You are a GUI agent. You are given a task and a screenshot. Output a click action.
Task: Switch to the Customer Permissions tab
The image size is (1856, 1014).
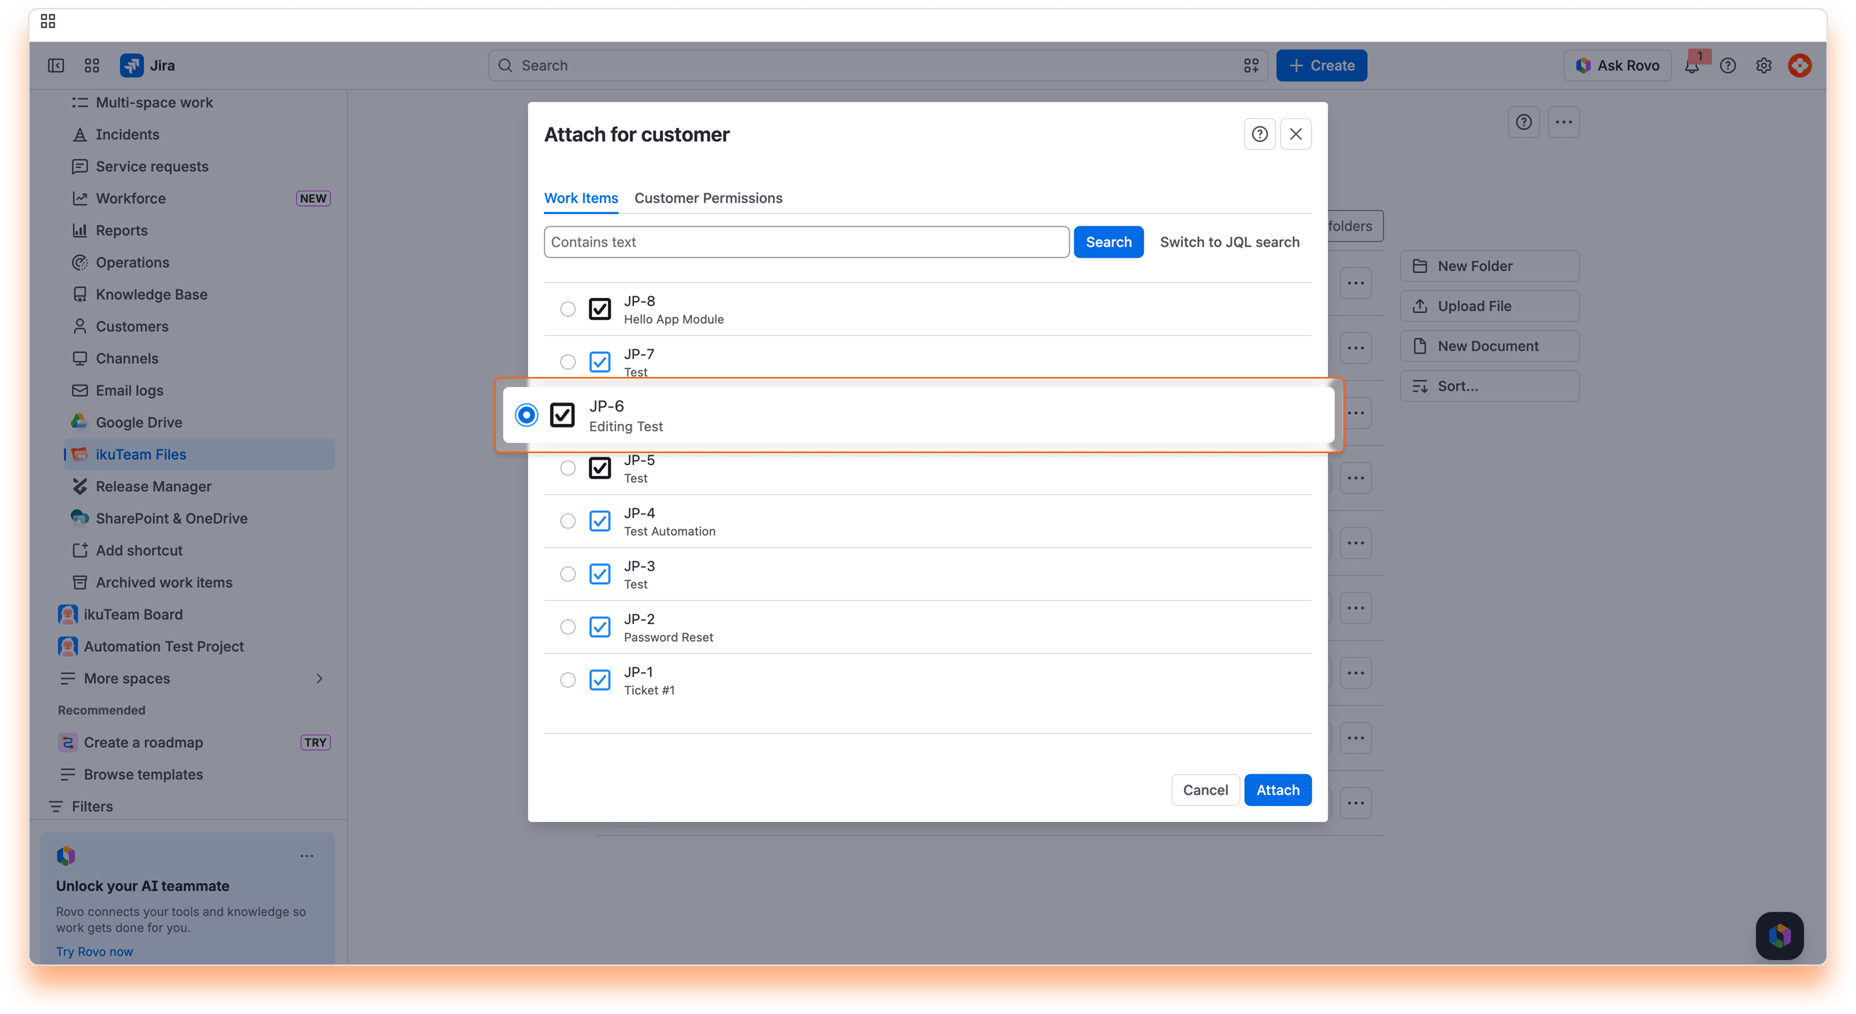pos(708,198)
